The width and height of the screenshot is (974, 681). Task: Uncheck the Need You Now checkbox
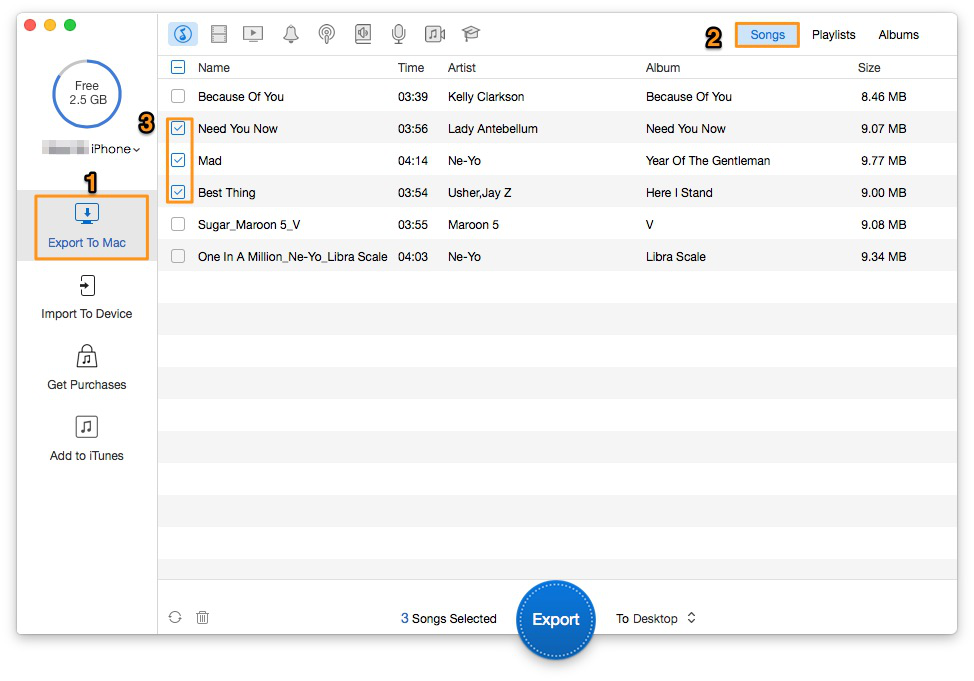click(178, 128)
